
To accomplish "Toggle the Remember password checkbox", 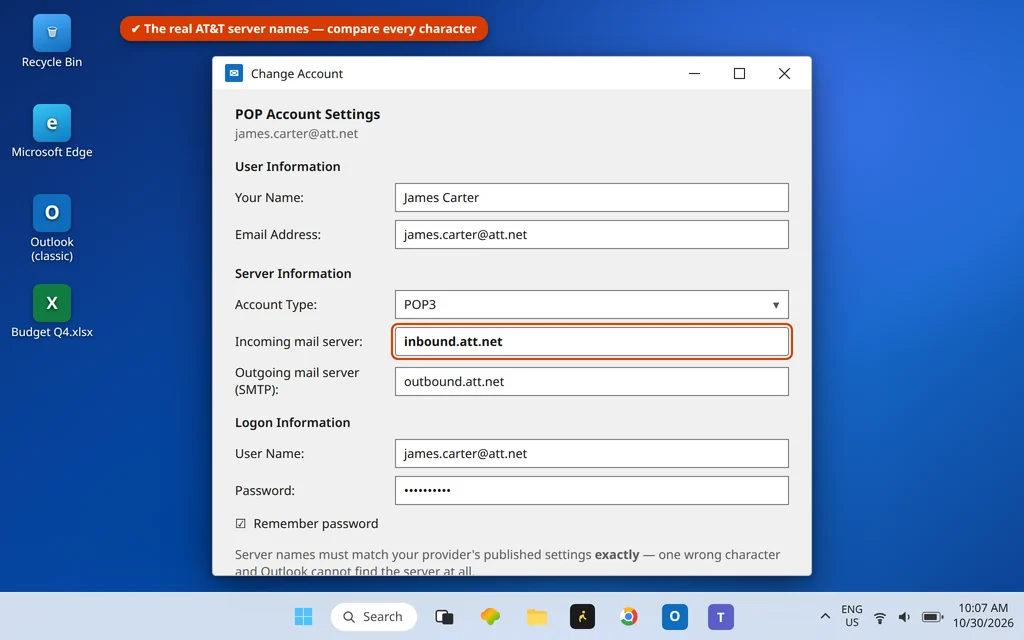I will point(241,524).
